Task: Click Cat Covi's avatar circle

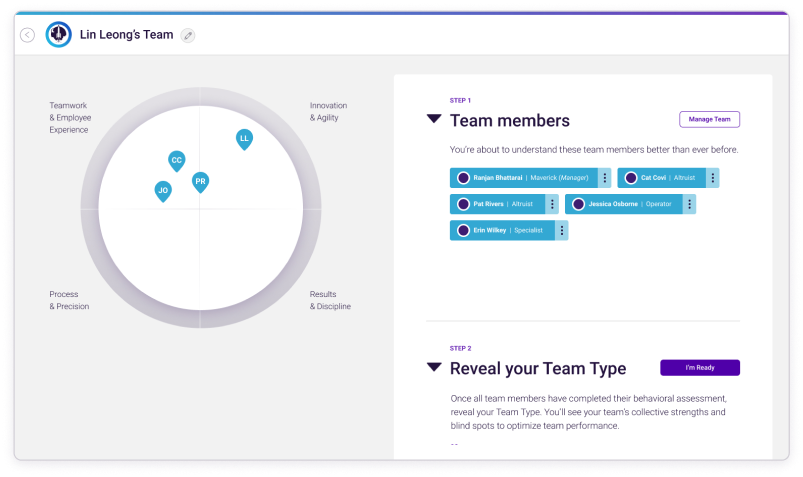Action: [630, 178]
